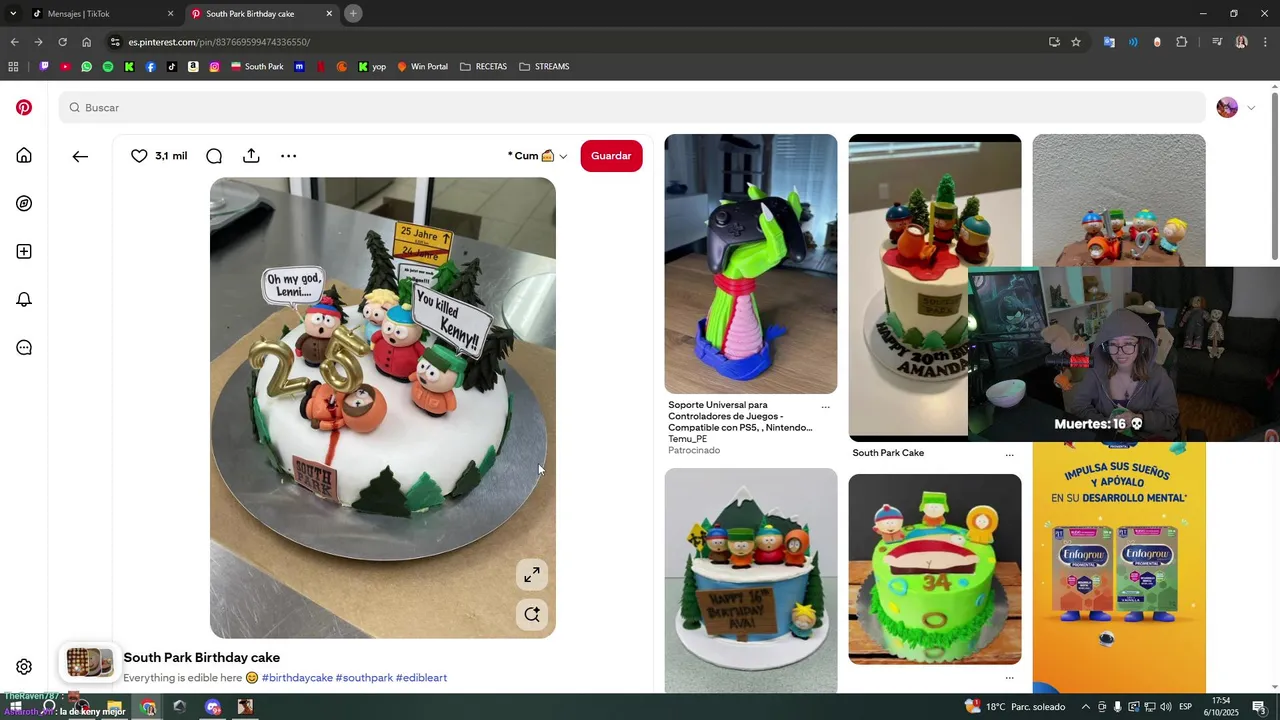Open Twitch bookmark
Screen dimensions: 1280x720
tap(44, 67)
